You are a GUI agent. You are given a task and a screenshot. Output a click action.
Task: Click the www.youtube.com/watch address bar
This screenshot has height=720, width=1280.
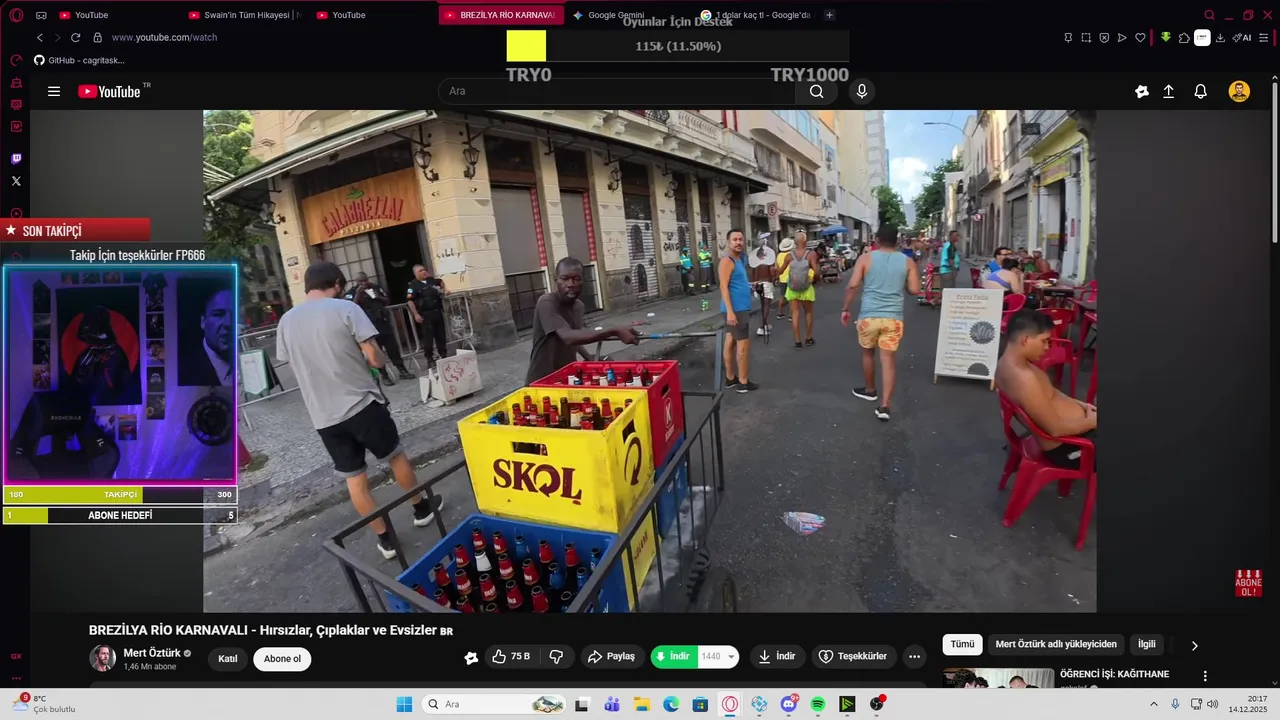pos(164,37)
